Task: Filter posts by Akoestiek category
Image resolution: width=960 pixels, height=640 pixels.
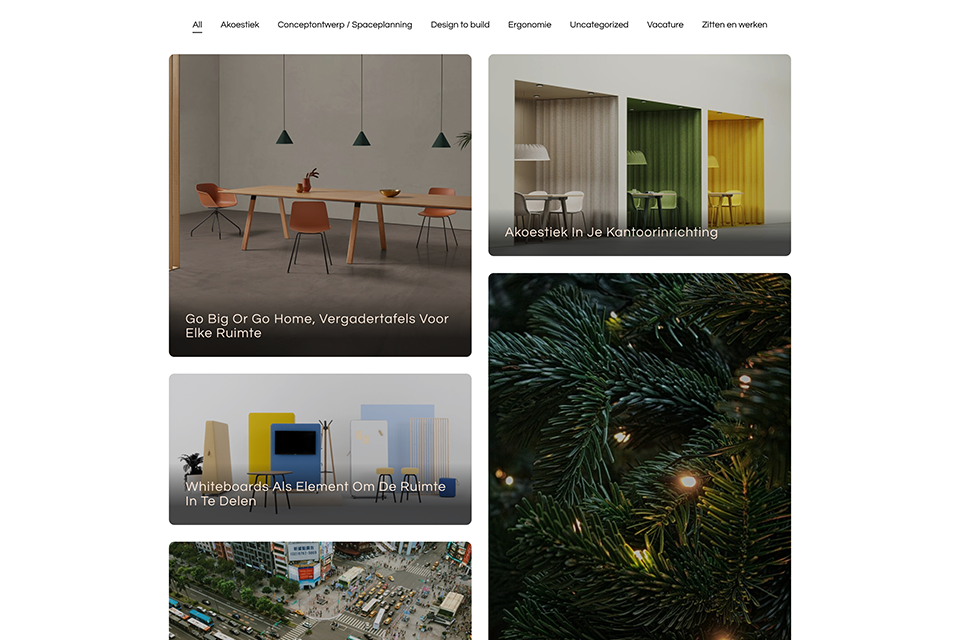Action: point(239,25)
